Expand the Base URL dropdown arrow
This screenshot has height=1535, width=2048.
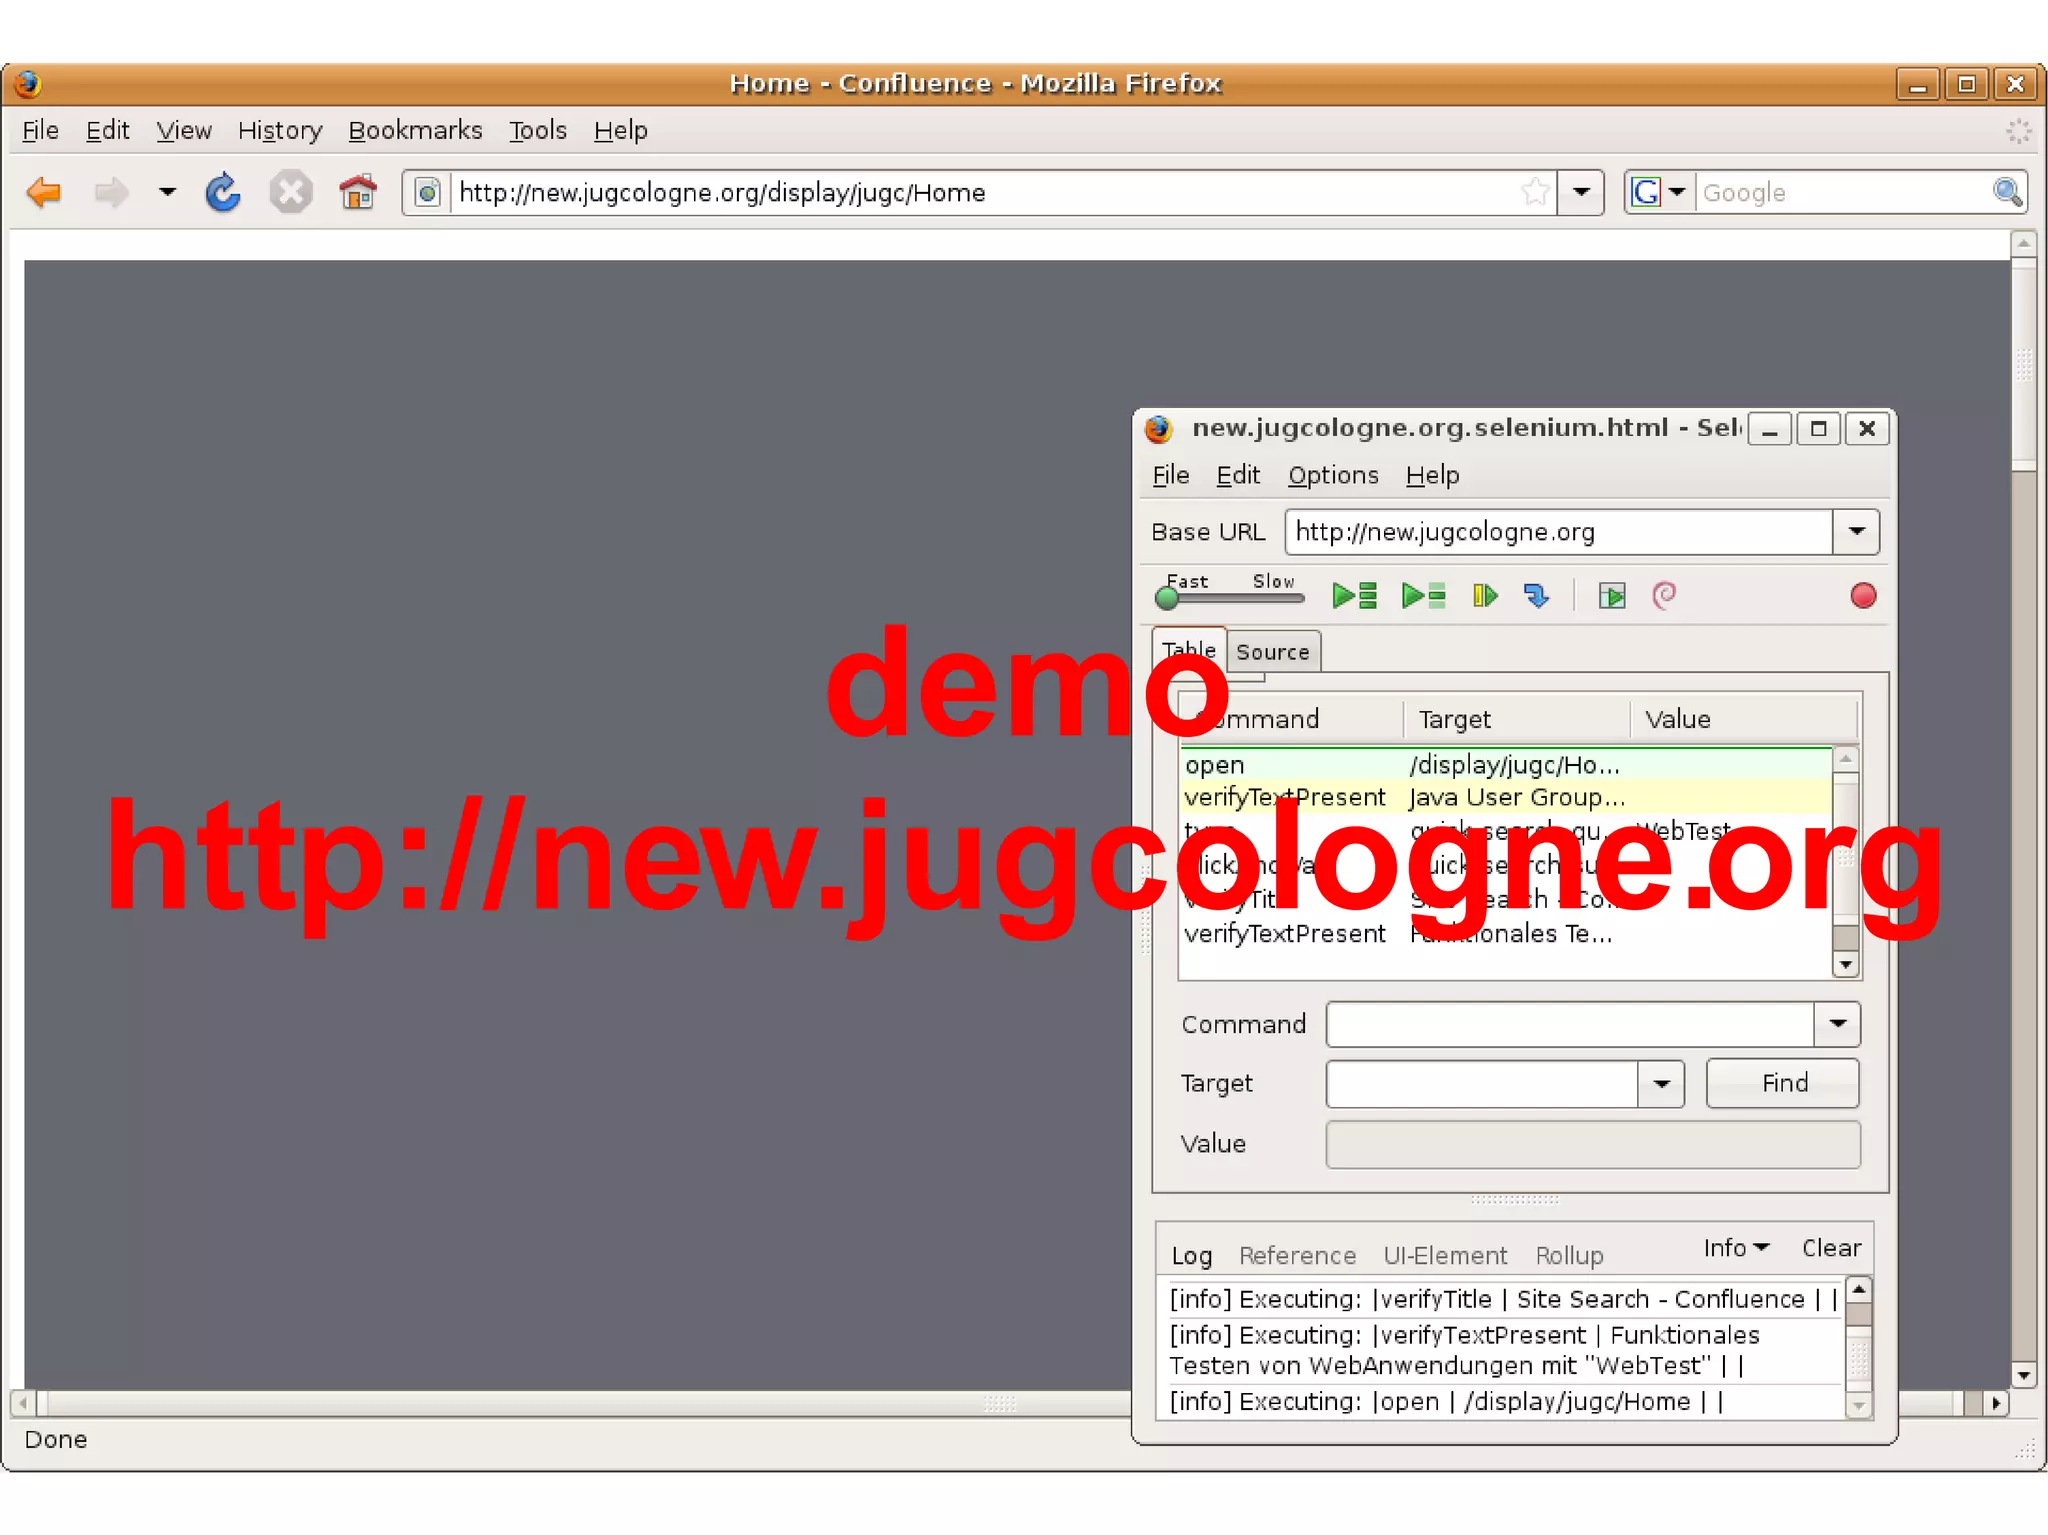click(1856, 532)
